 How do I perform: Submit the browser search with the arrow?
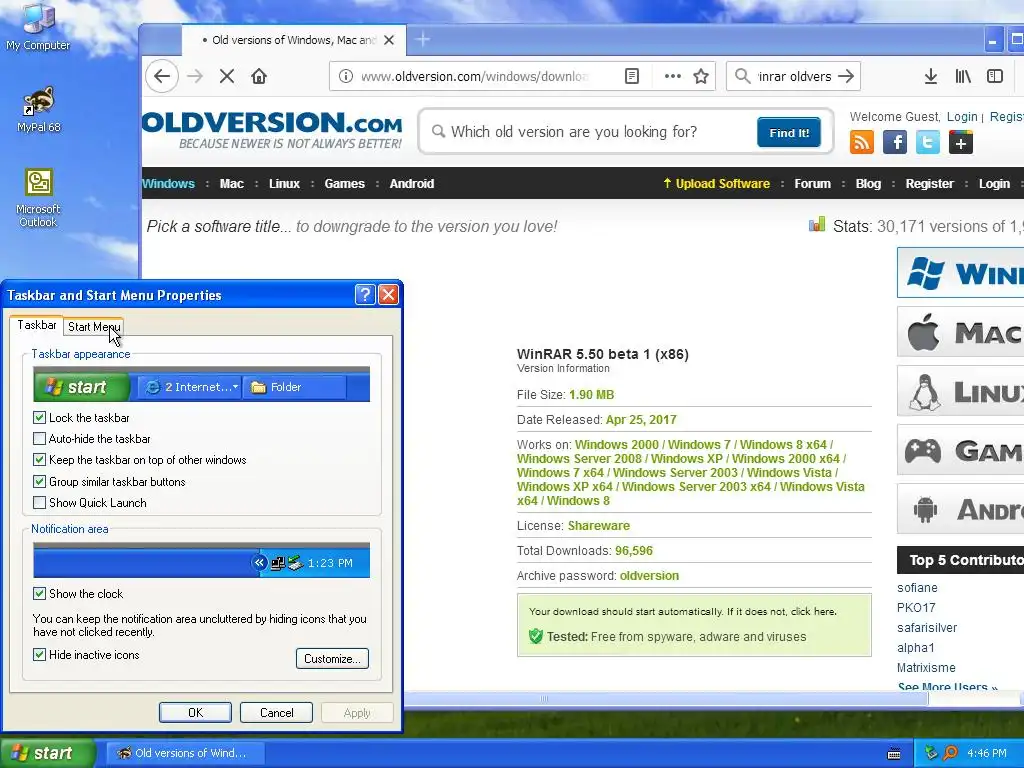tap(846, 76)
